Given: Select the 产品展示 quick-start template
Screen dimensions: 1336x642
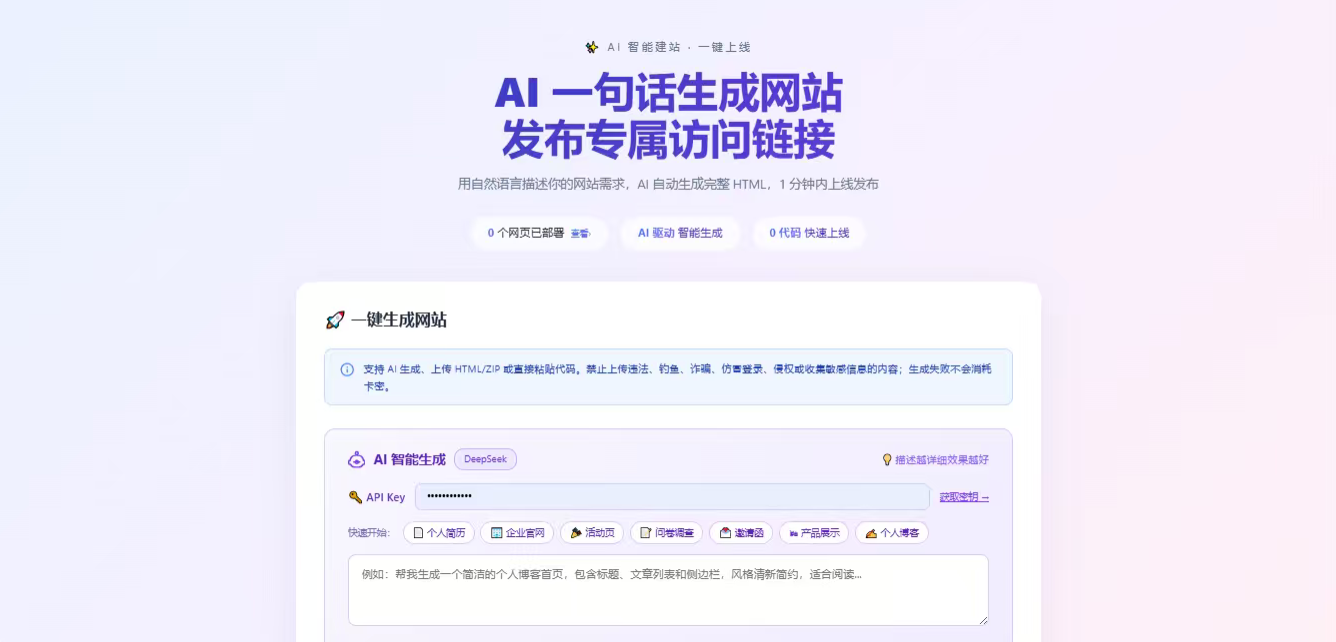Looking at the screenshot, I should (814, 533).
